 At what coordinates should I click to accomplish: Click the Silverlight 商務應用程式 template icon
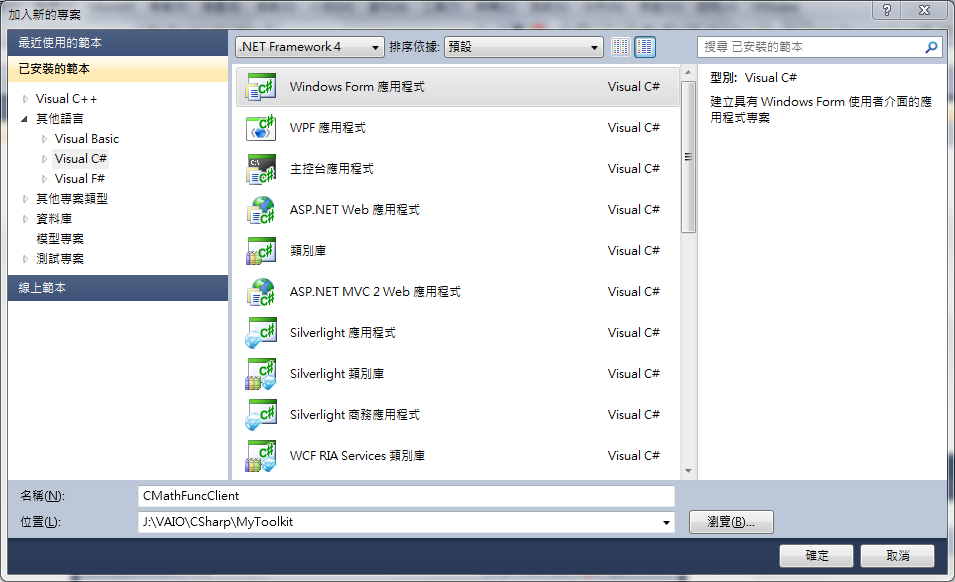point(261,415)
